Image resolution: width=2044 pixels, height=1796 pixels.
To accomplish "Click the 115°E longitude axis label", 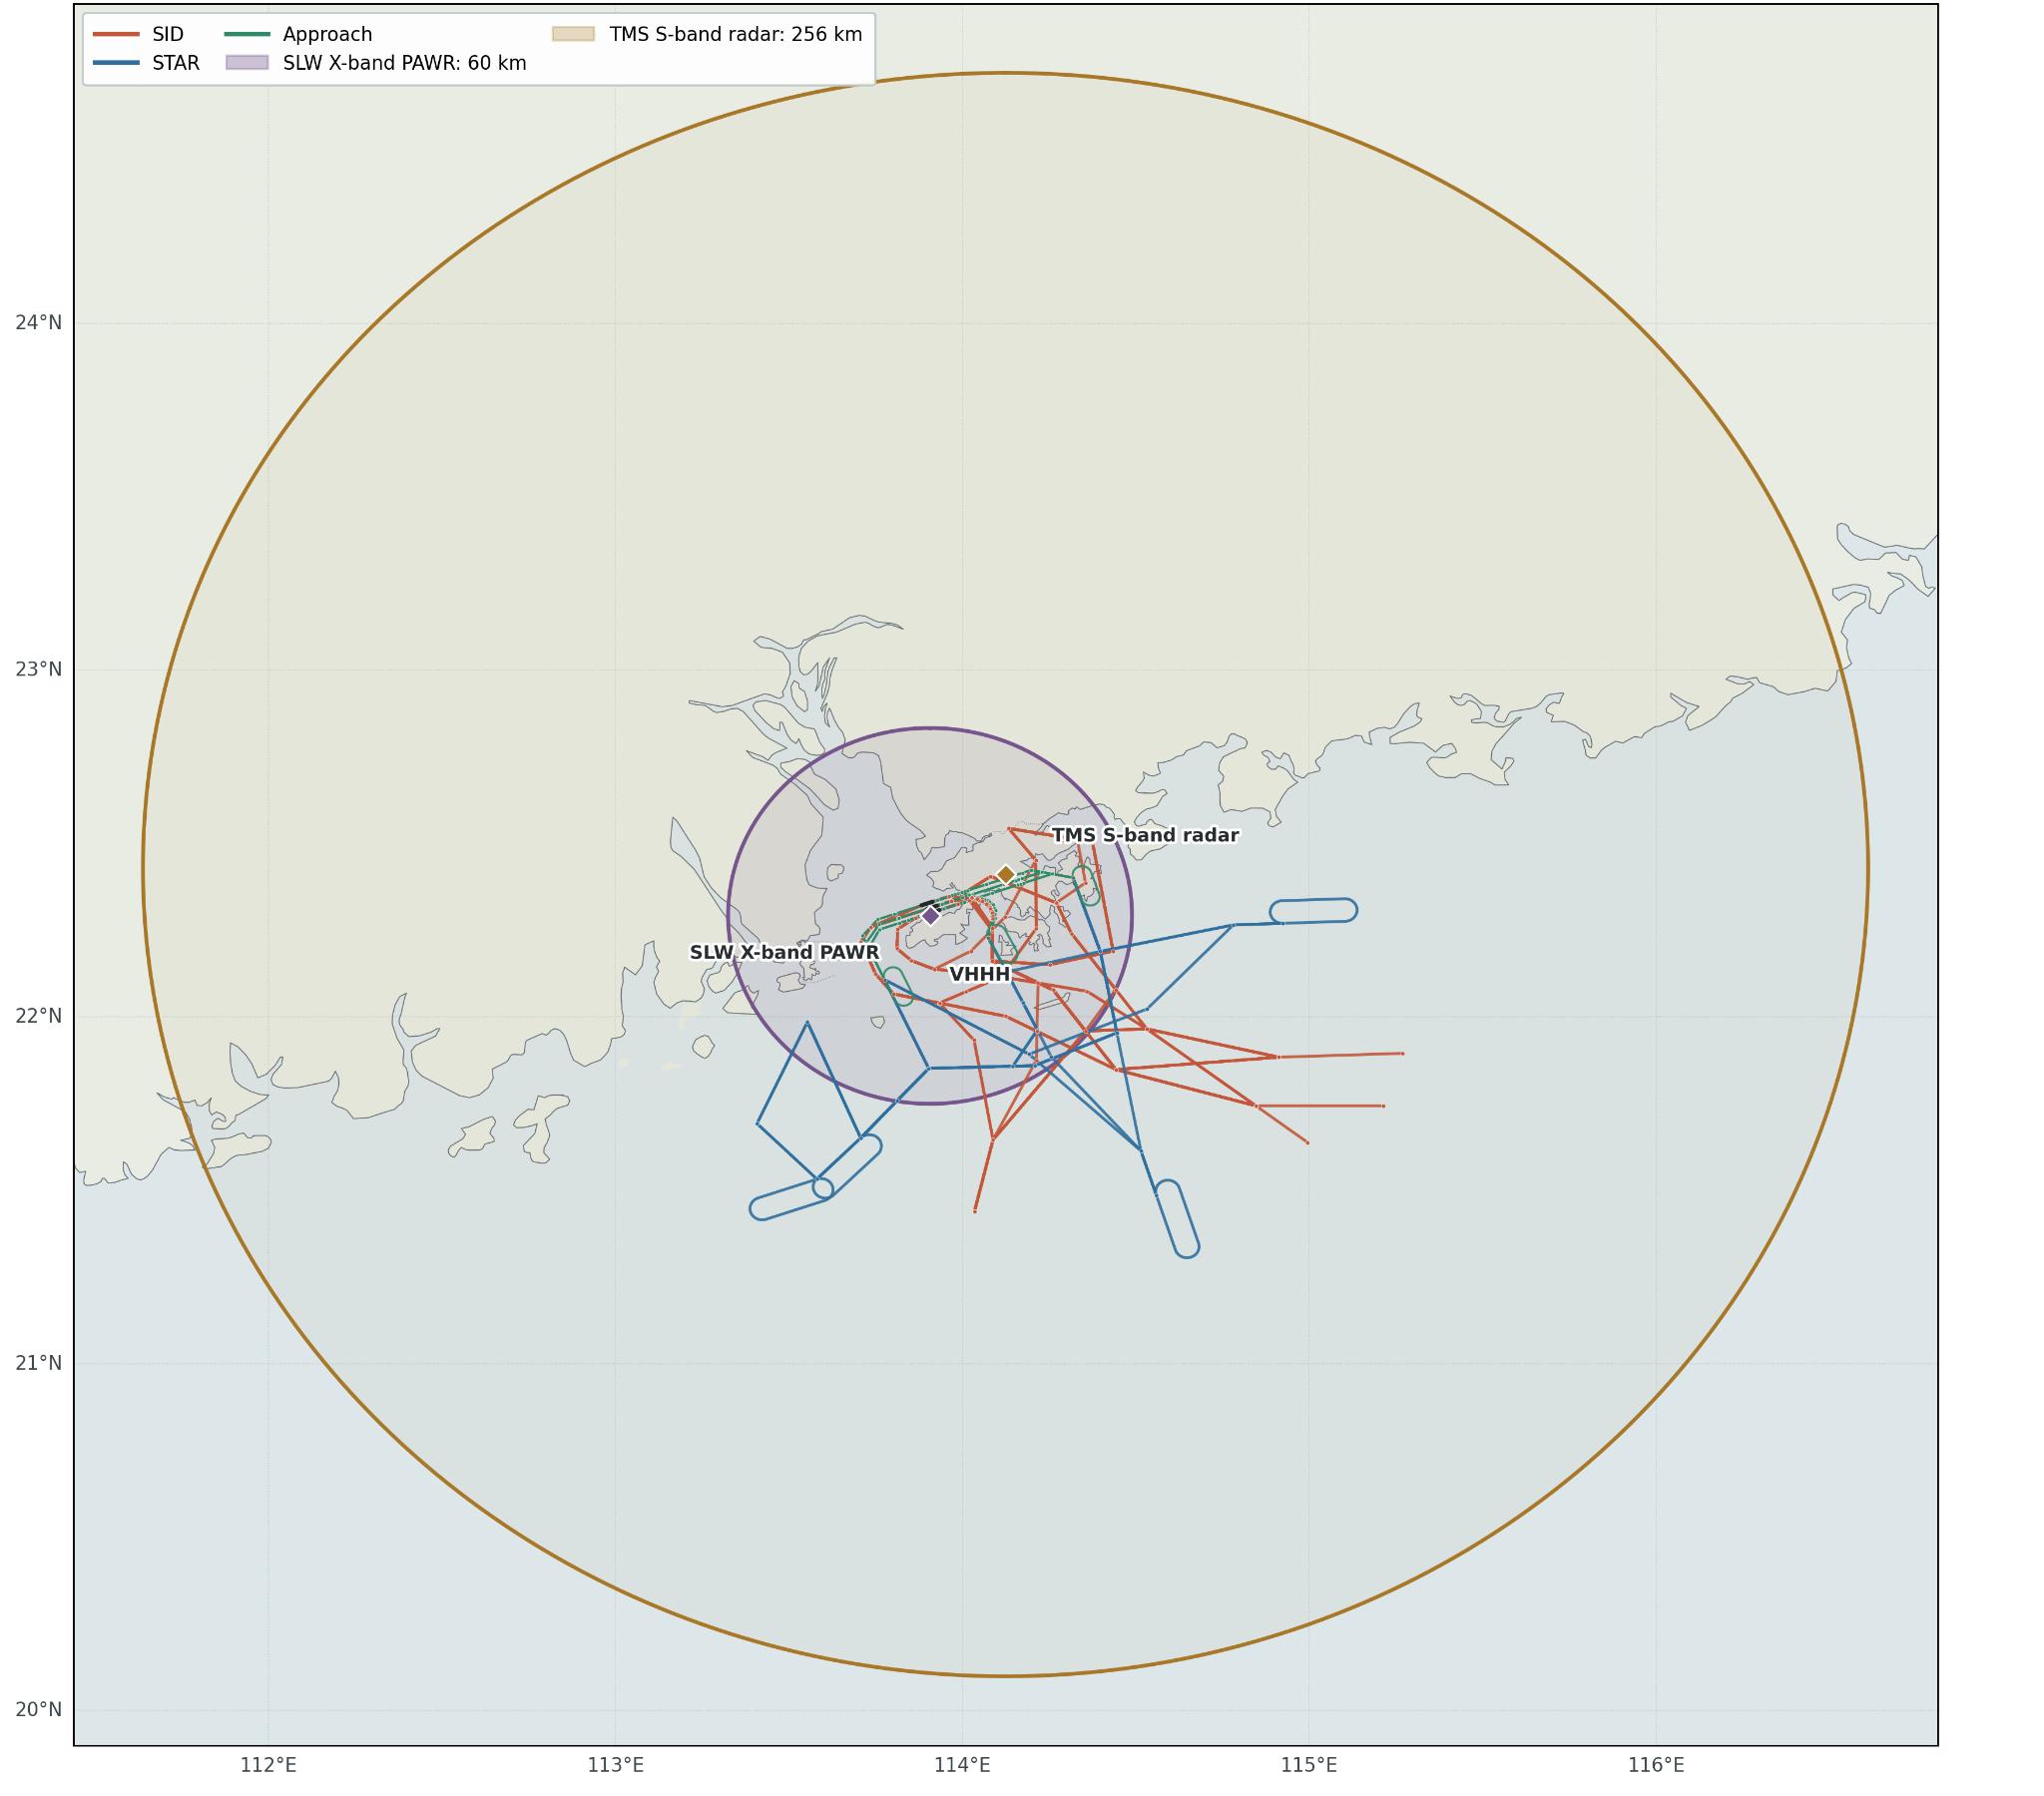I will pyautogui.click(x=1309, y=1765).
